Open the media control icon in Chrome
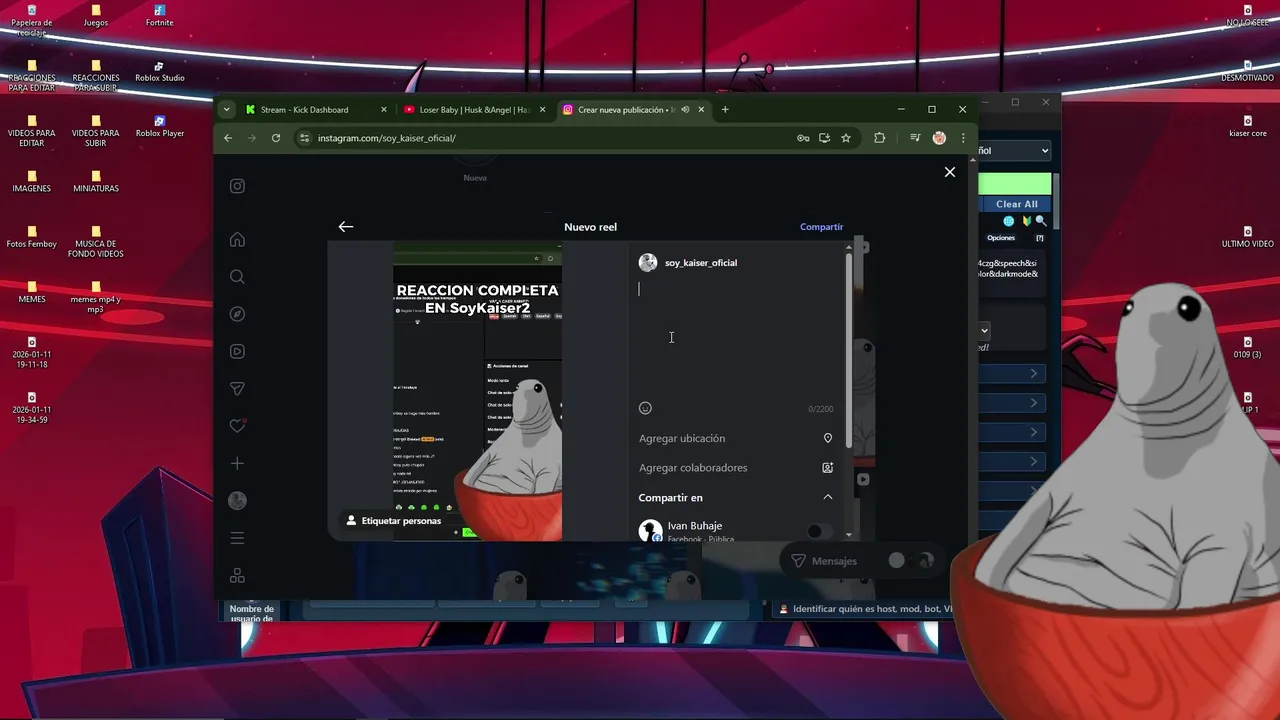Viewport: 1280px width, 720px height. [x=915, y=138]
